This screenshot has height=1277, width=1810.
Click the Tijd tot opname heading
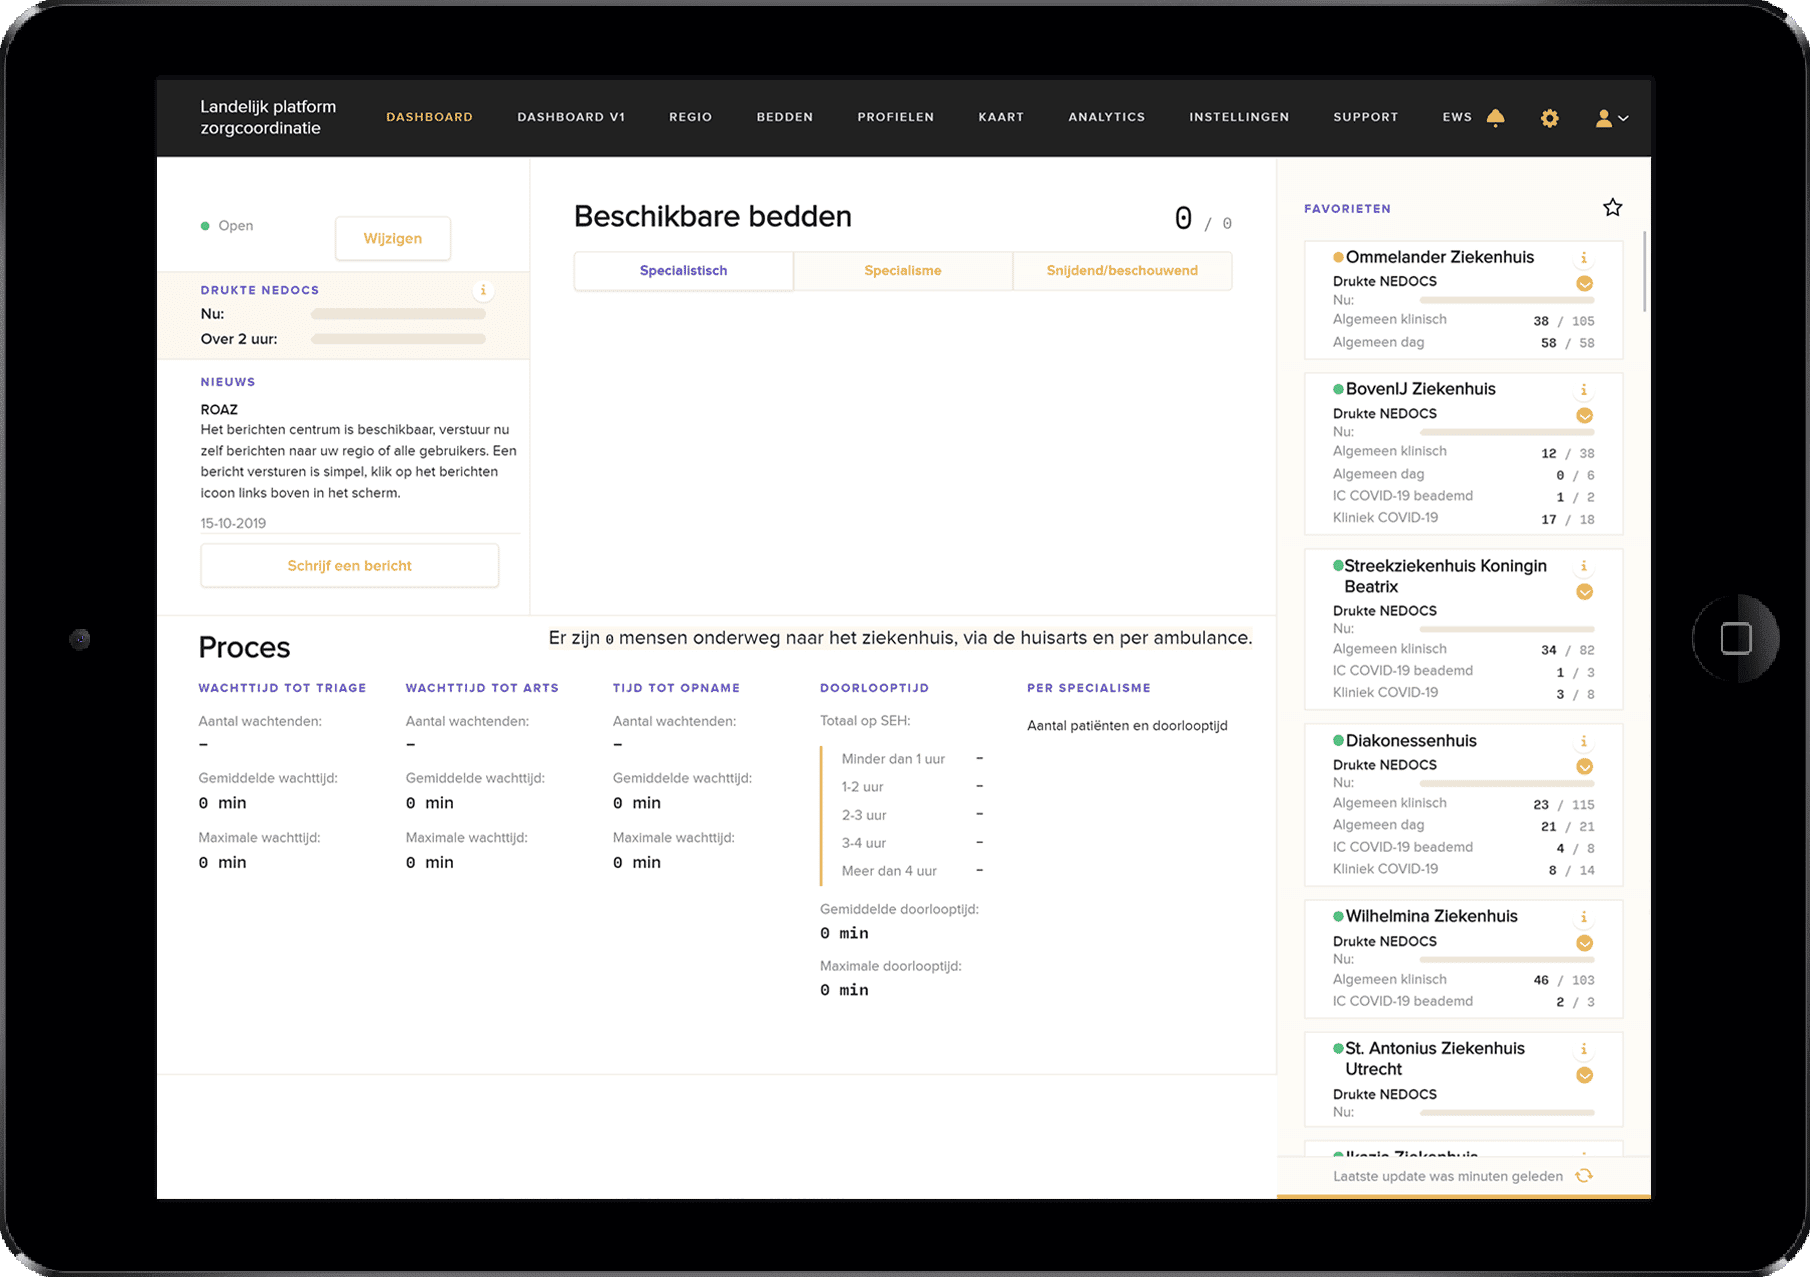(676, 688)
